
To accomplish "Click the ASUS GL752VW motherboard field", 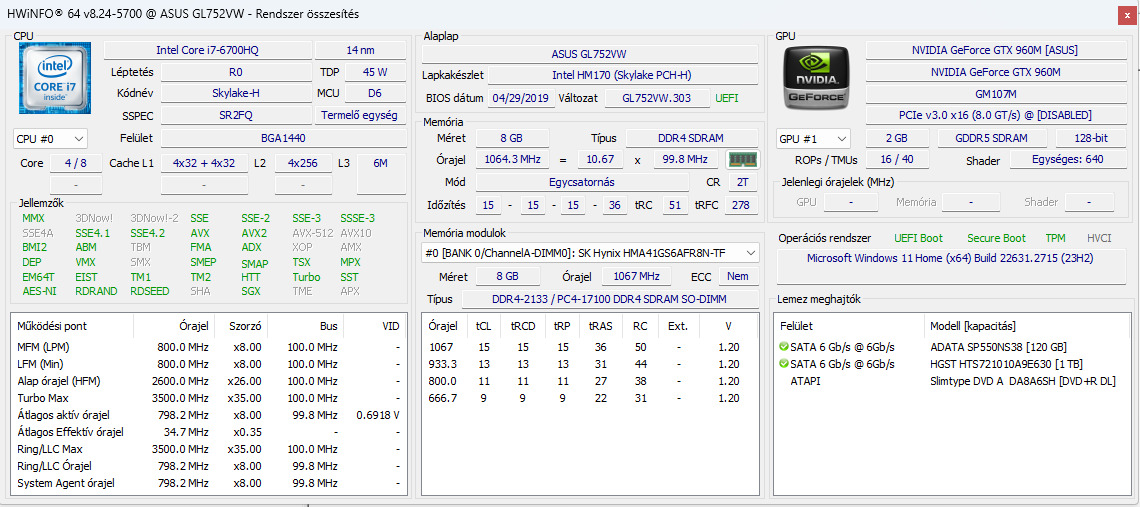I will [x=590, y=54].
